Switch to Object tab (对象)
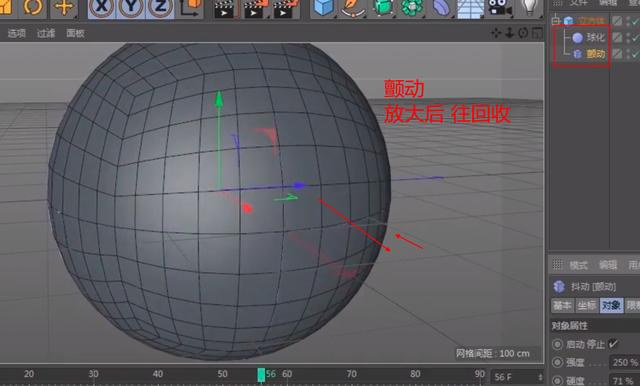 [x=611, y=305]
